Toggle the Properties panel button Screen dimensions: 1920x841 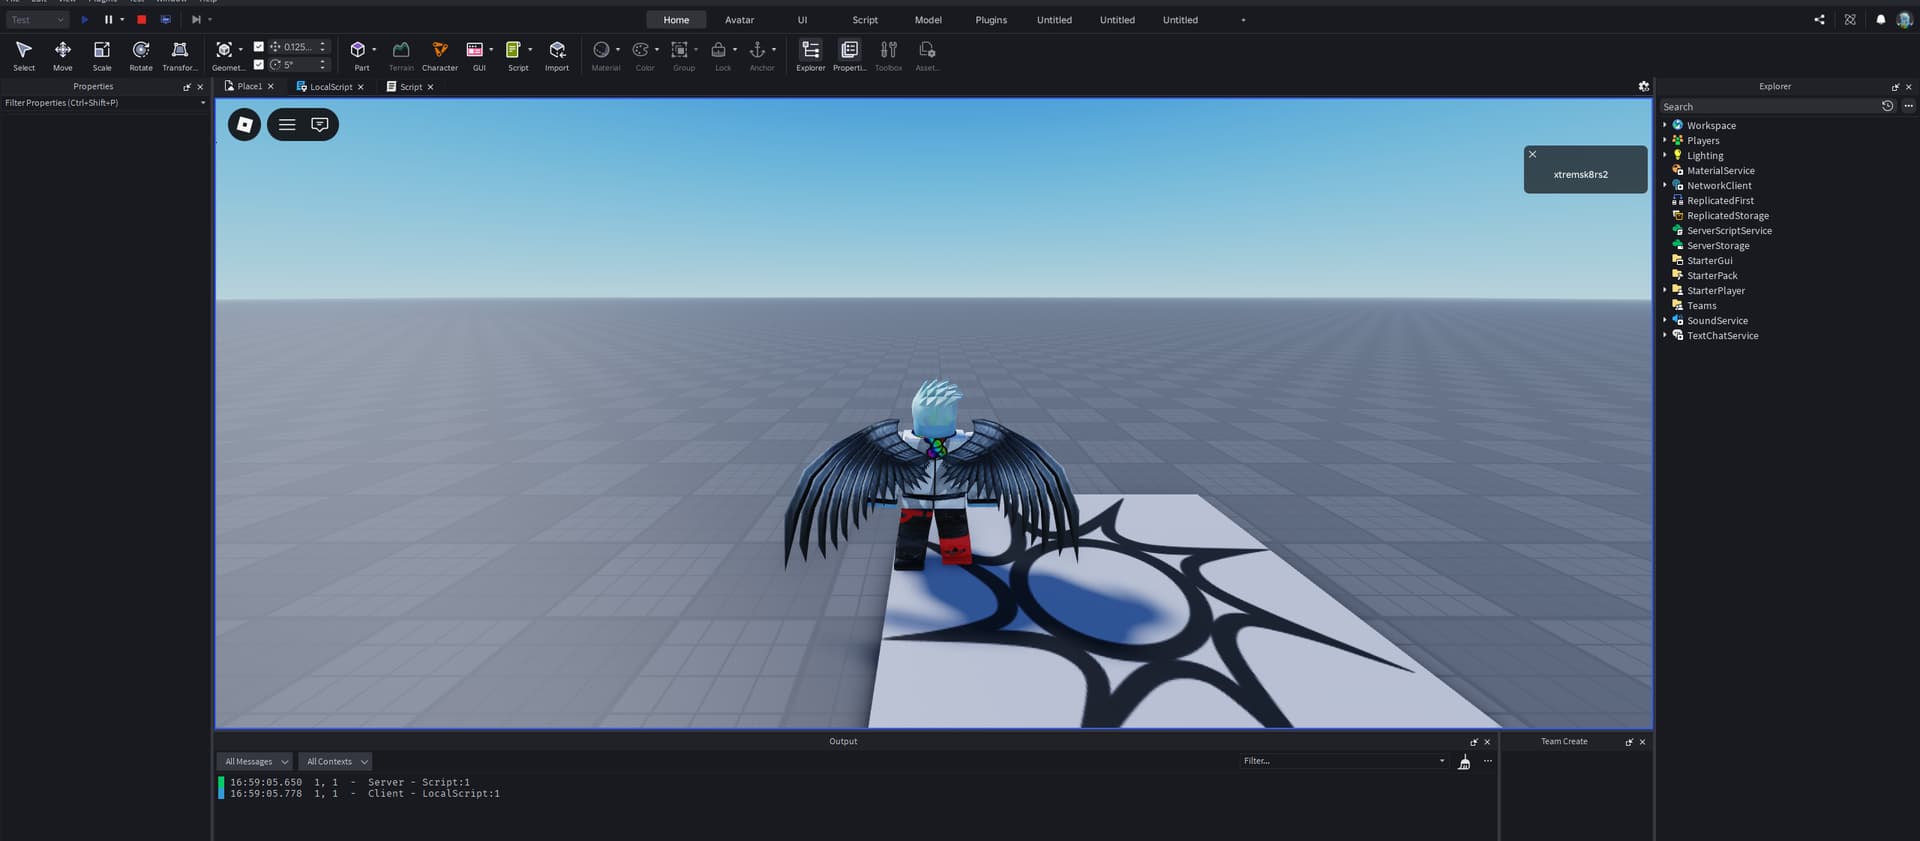850,55
